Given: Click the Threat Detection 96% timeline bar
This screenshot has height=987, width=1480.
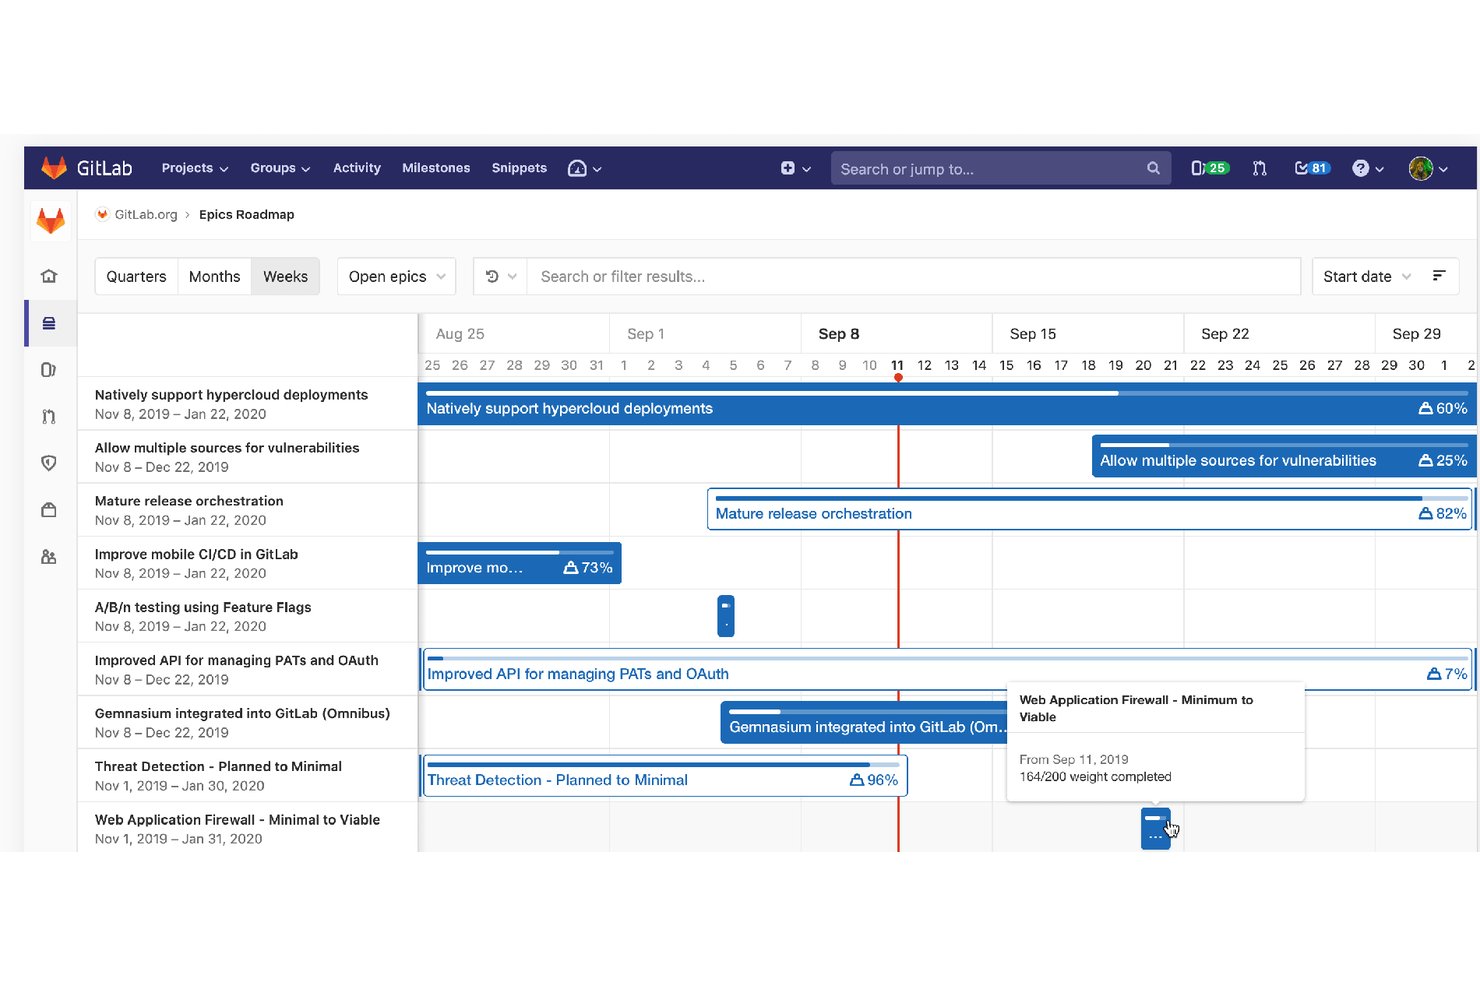Looking at the screenshot, I should (665, 775).
